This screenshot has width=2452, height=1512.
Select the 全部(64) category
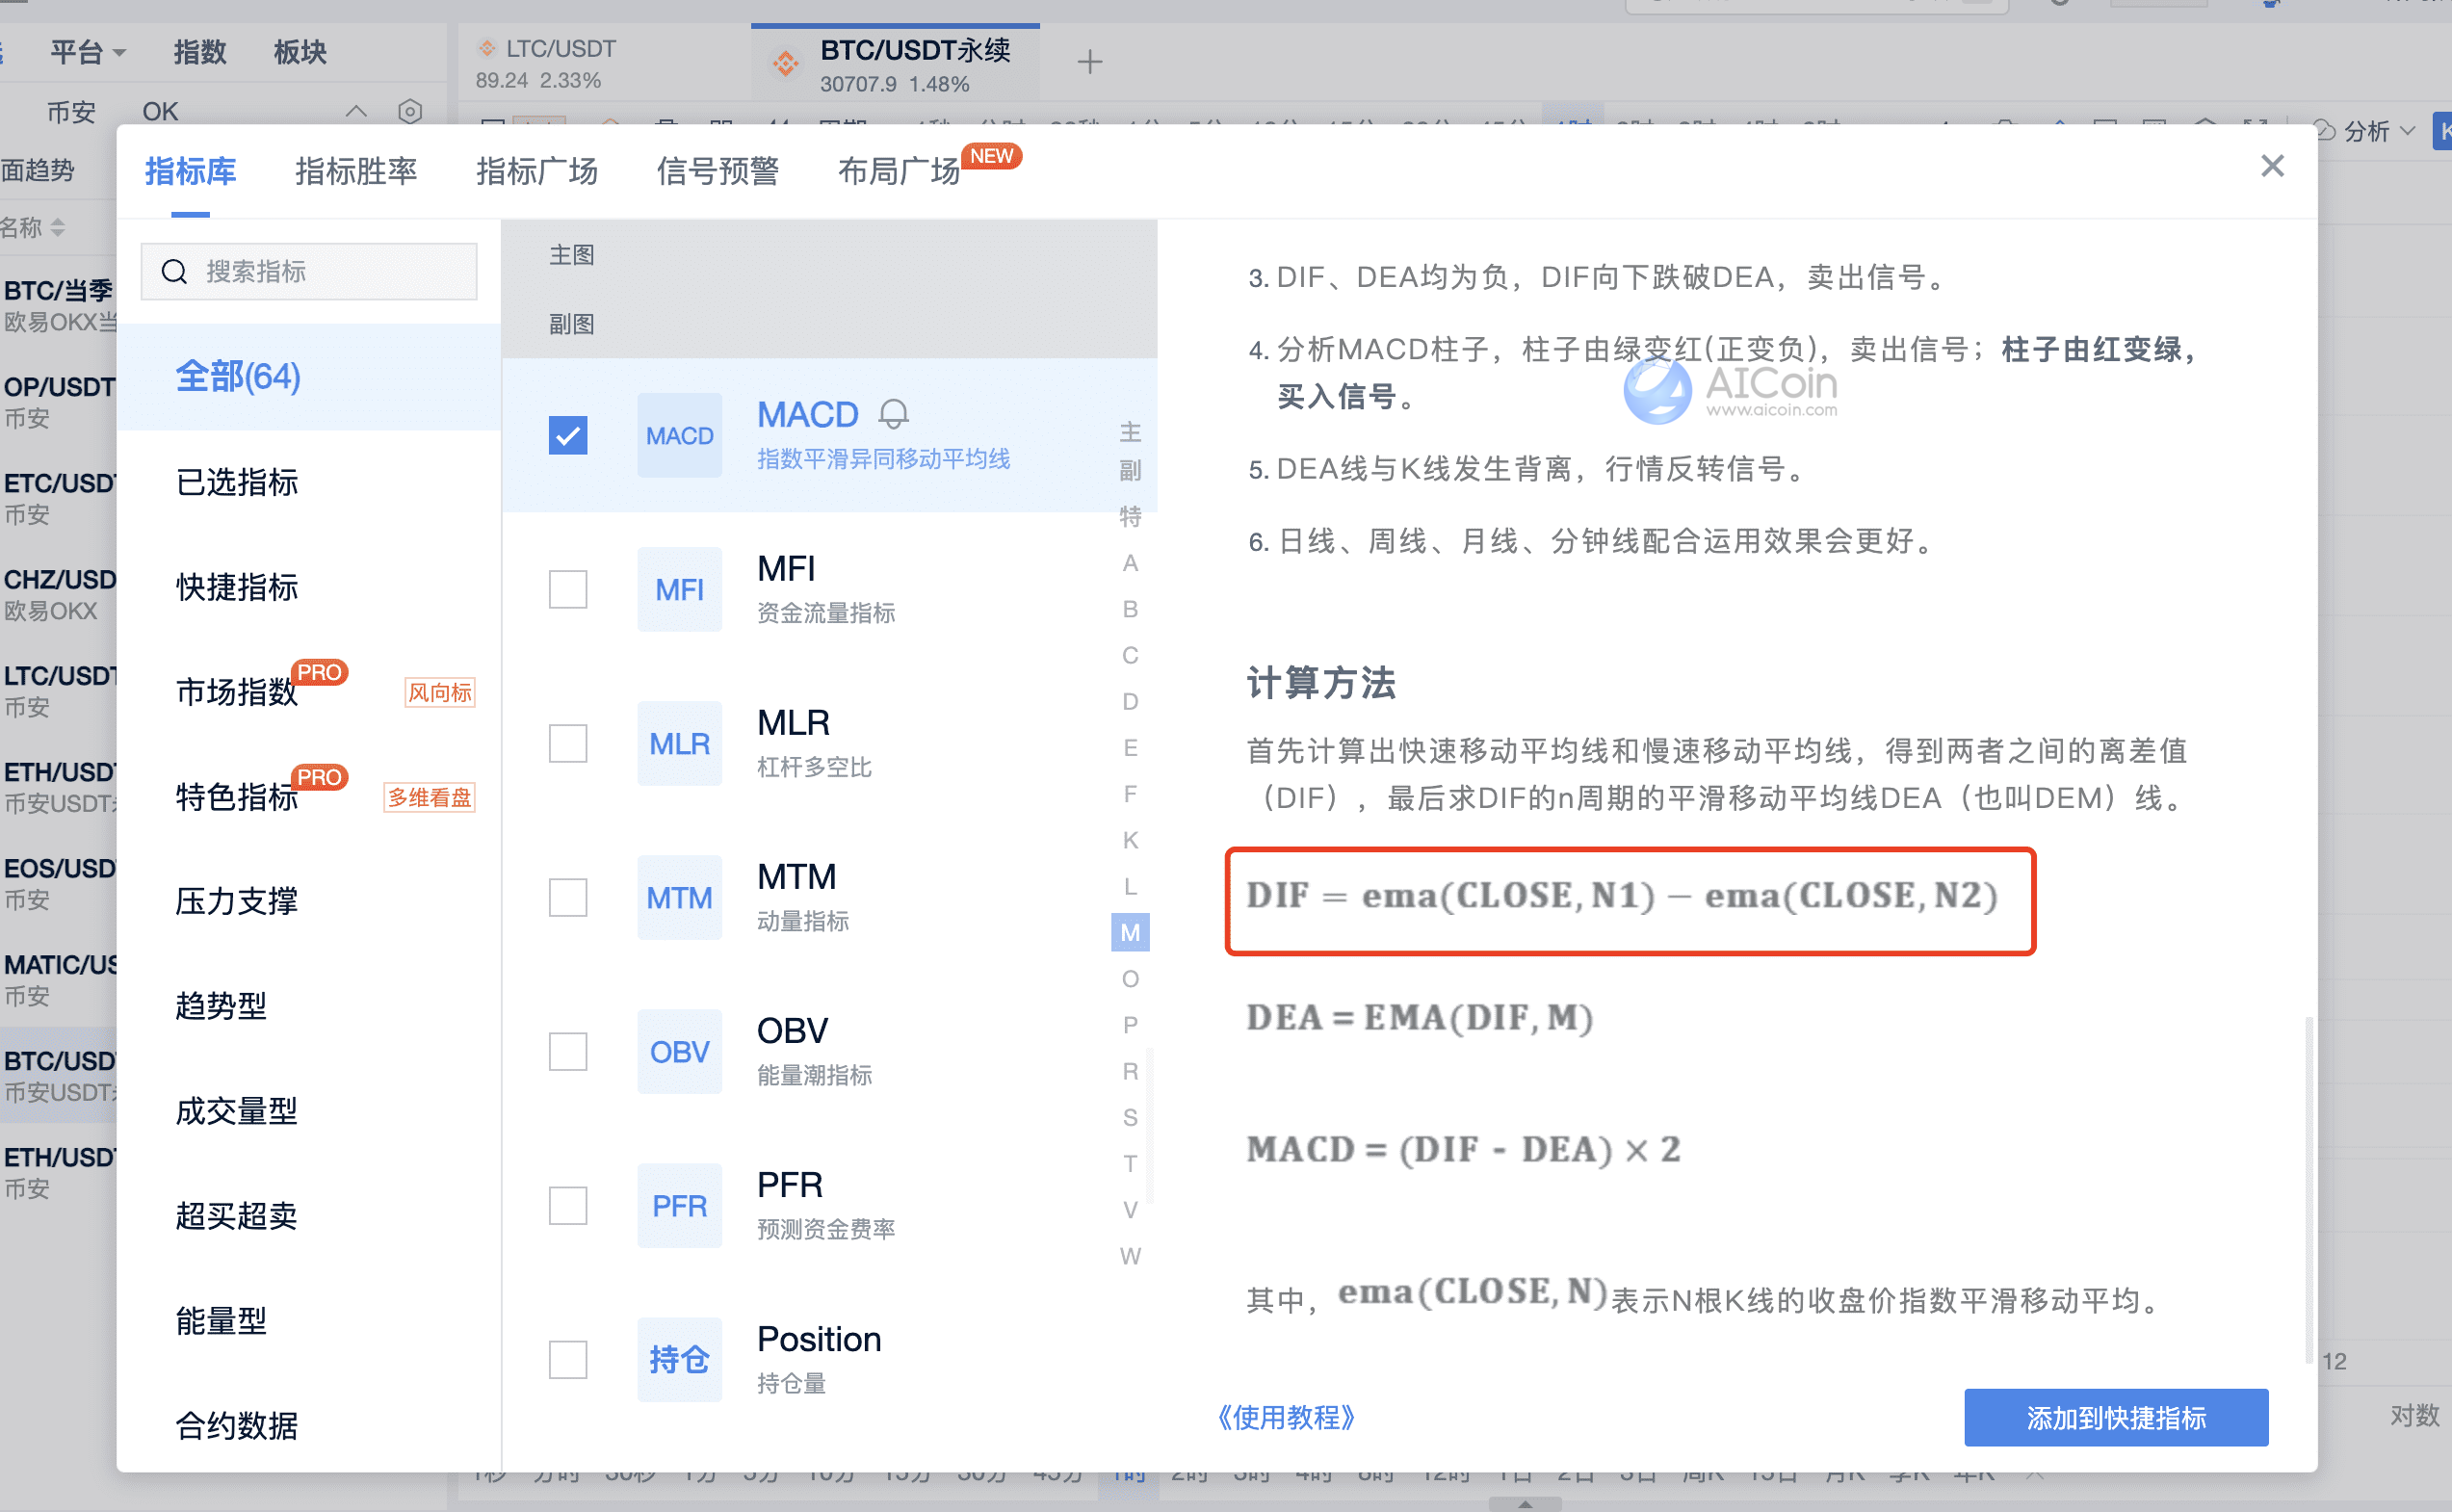coord(308,377)
